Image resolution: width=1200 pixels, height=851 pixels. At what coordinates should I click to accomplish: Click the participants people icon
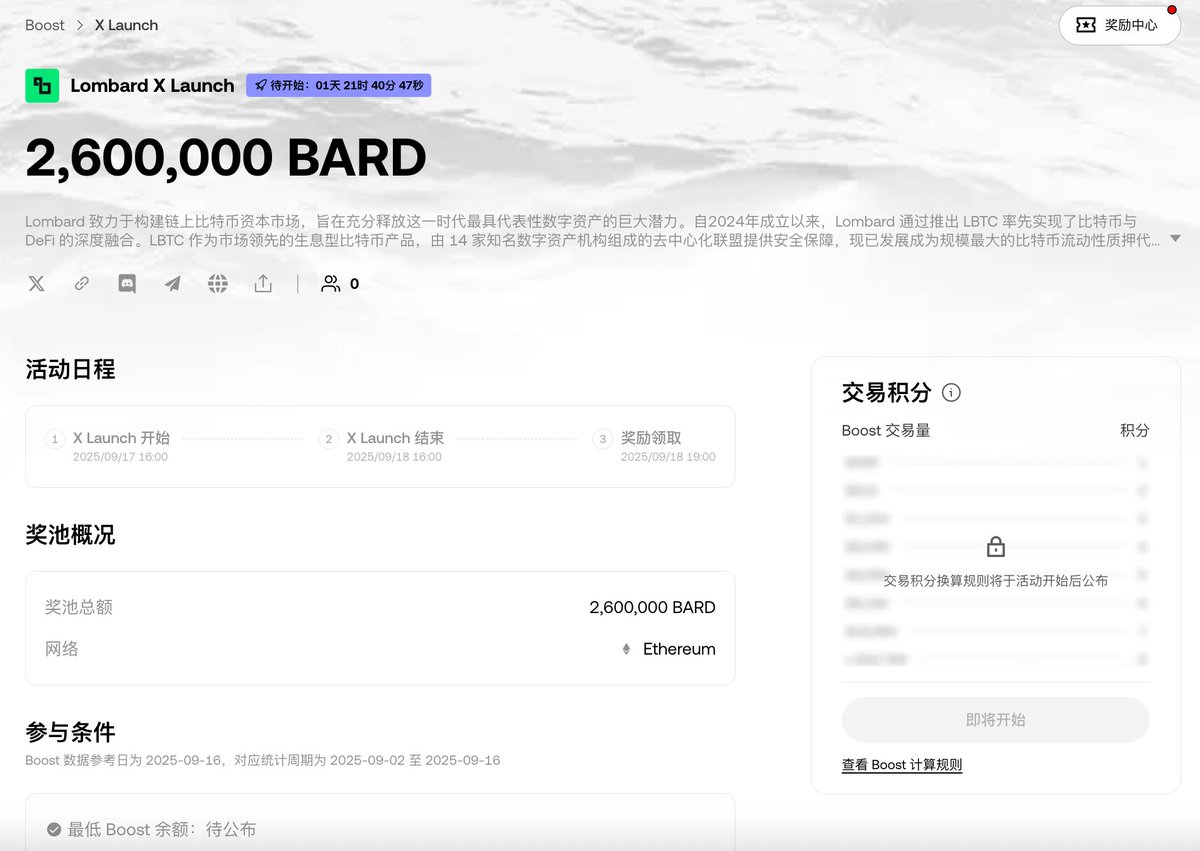(x=330, y=284)
